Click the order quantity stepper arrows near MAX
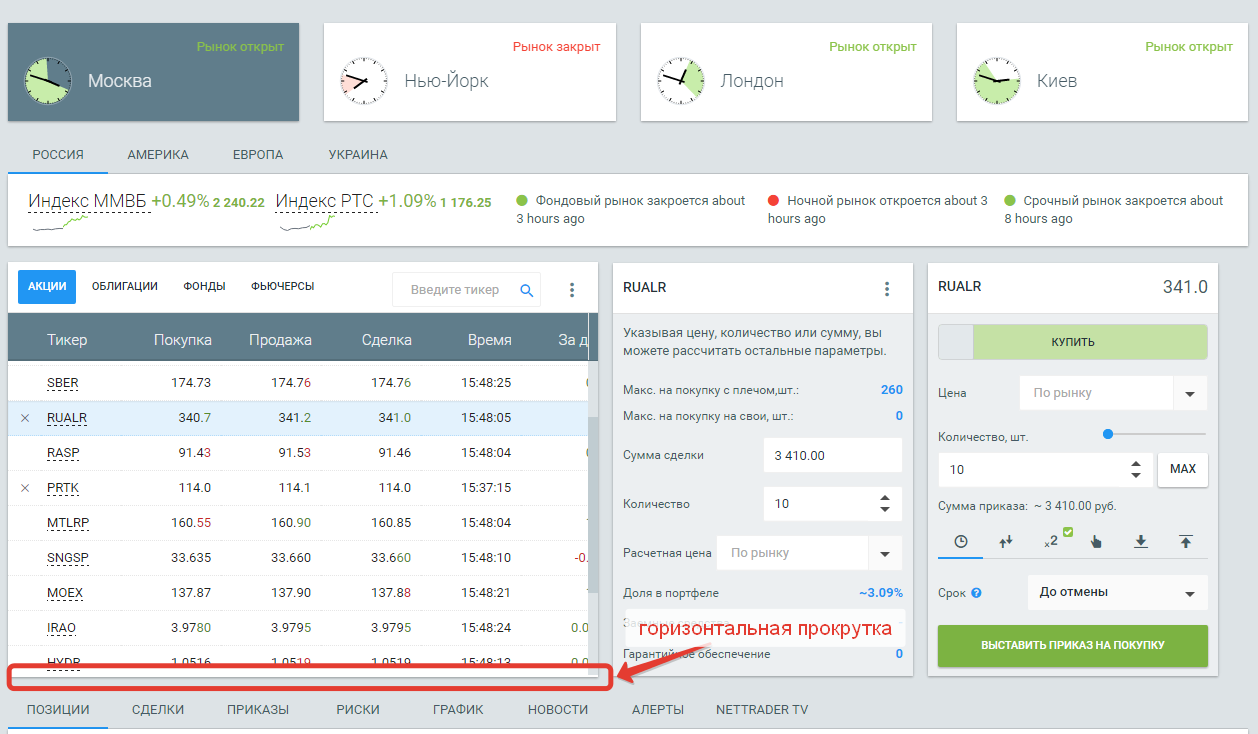The height and width of the screenshot is (734, 1258). (1135, 469)
